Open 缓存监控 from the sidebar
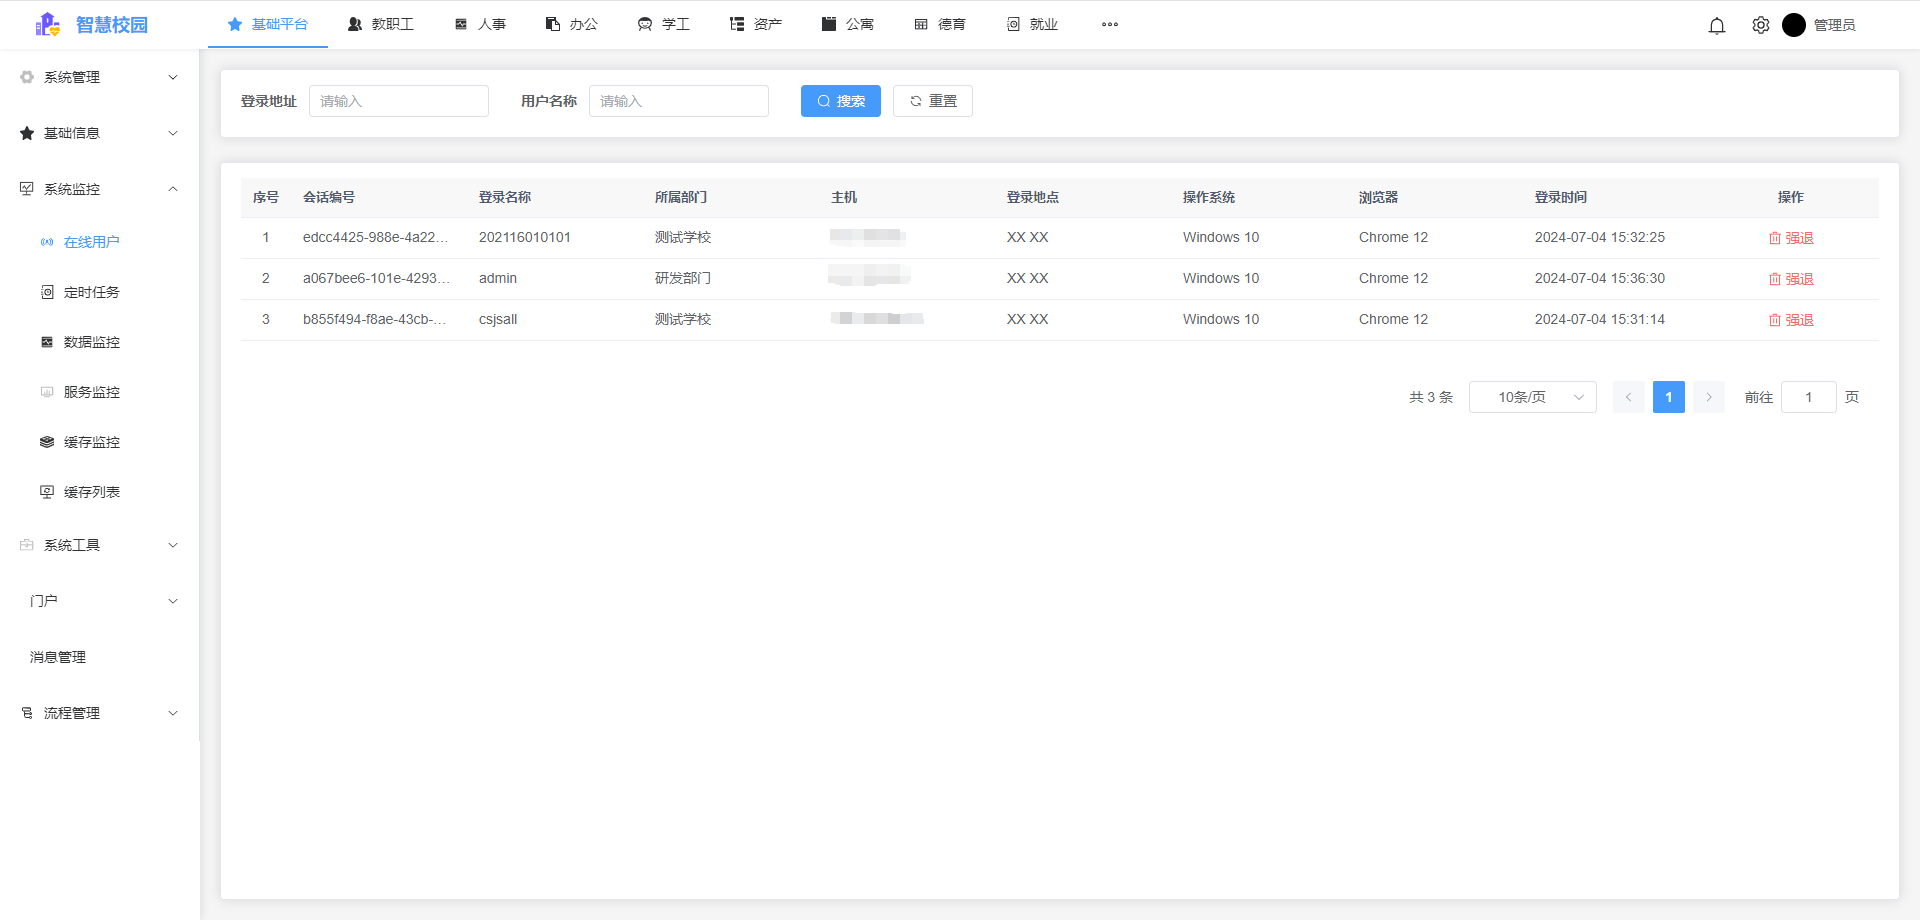Screen dimensions: 1920x920 coord(91,441)
